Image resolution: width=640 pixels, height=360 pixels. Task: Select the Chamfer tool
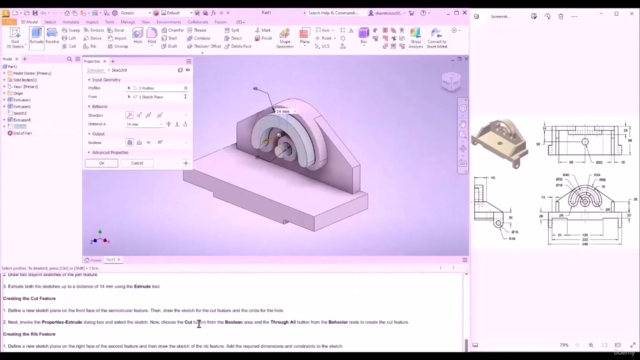pos(173,30)
